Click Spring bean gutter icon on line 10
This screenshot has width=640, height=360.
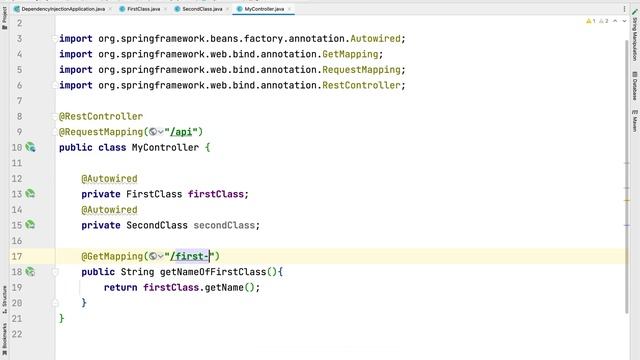31,147
